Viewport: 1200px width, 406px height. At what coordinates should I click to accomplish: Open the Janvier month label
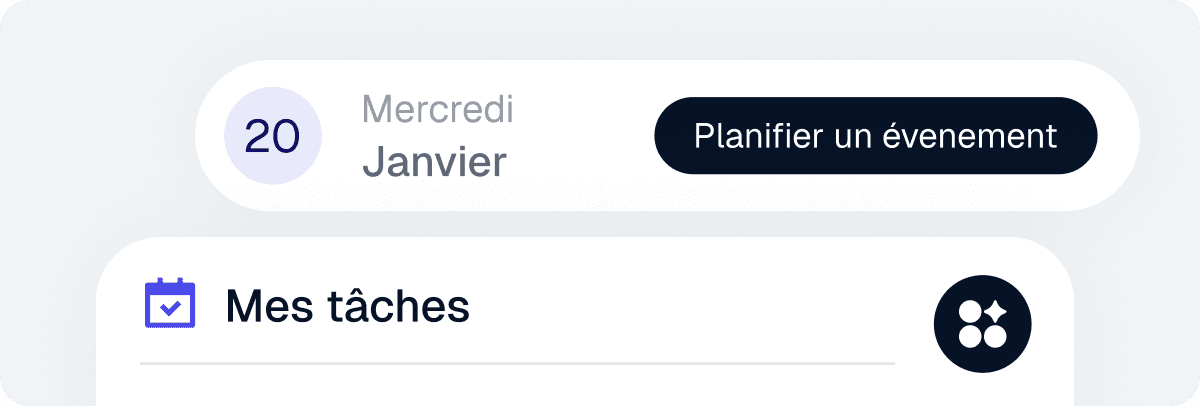[x=434, y=161]
